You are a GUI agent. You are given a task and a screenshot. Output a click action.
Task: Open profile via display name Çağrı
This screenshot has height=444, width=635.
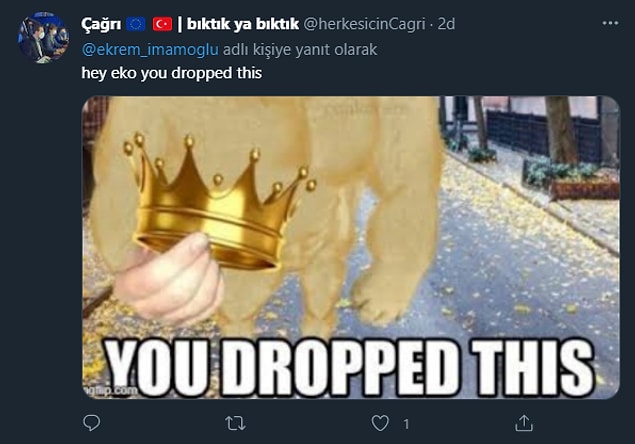pyautogui.click(x=101, y=24)
